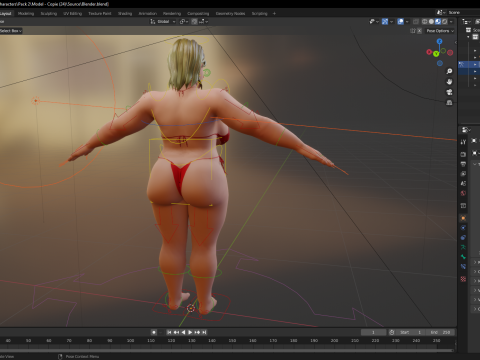Screen dimensions: 480x360
Task: Jump to the first frame
Action: pos(169,332)
